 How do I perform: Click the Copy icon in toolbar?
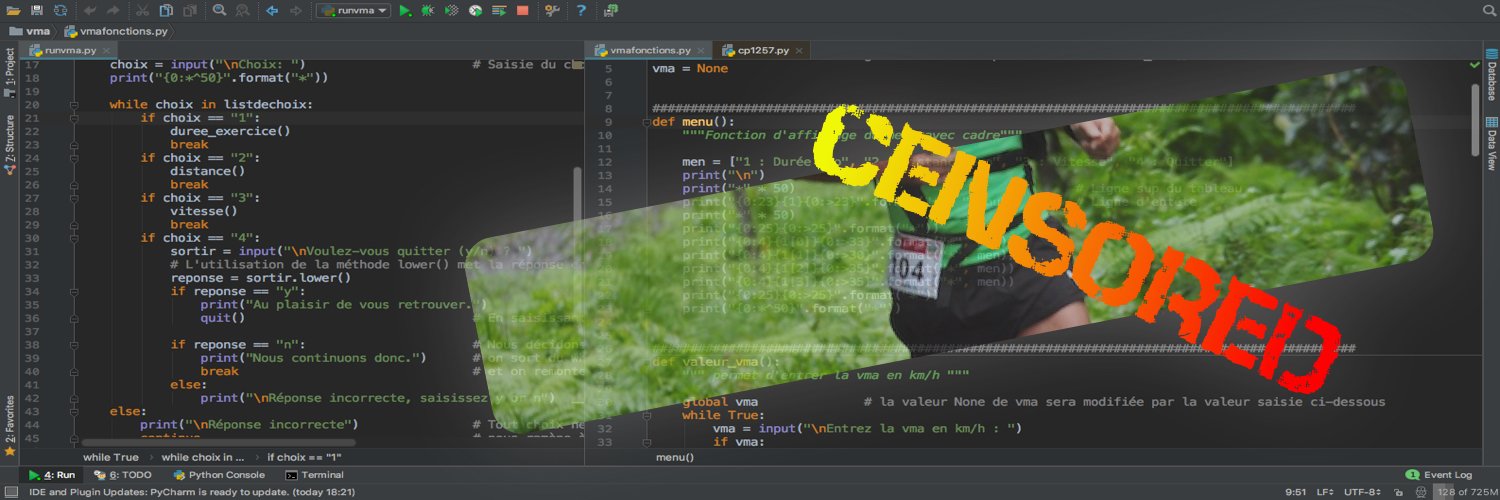pos(165,10)
